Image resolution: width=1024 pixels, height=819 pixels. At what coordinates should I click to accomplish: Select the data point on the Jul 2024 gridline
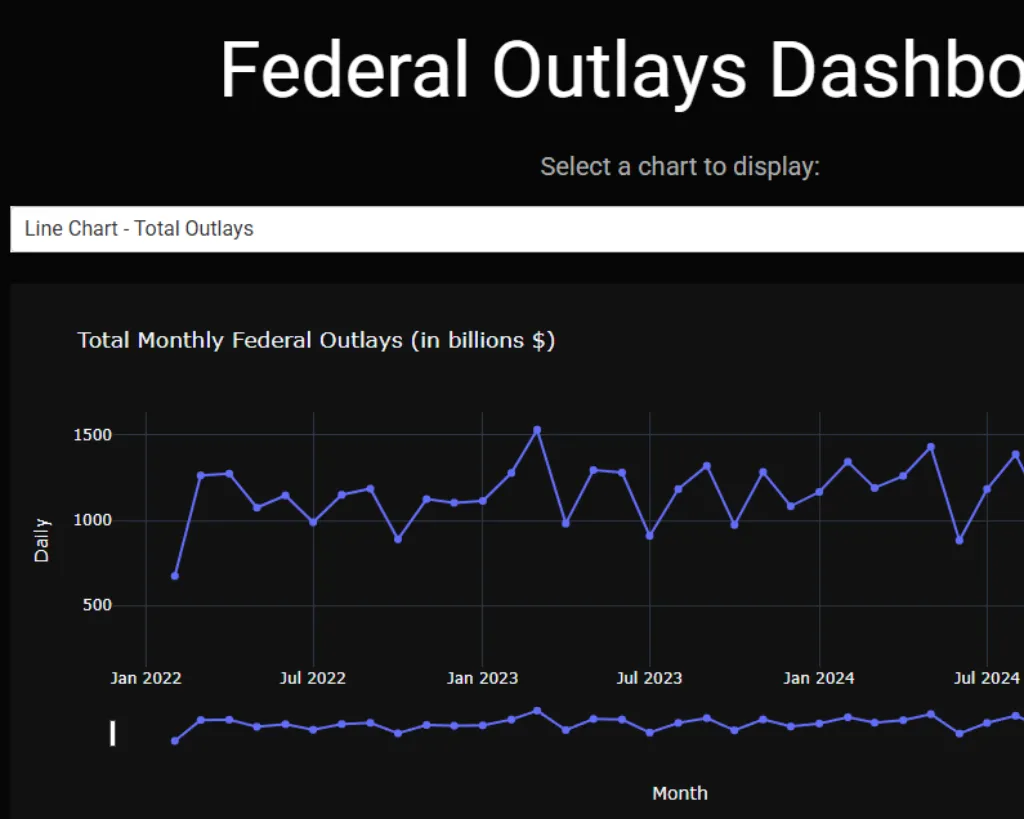click(x=987, y=489)
